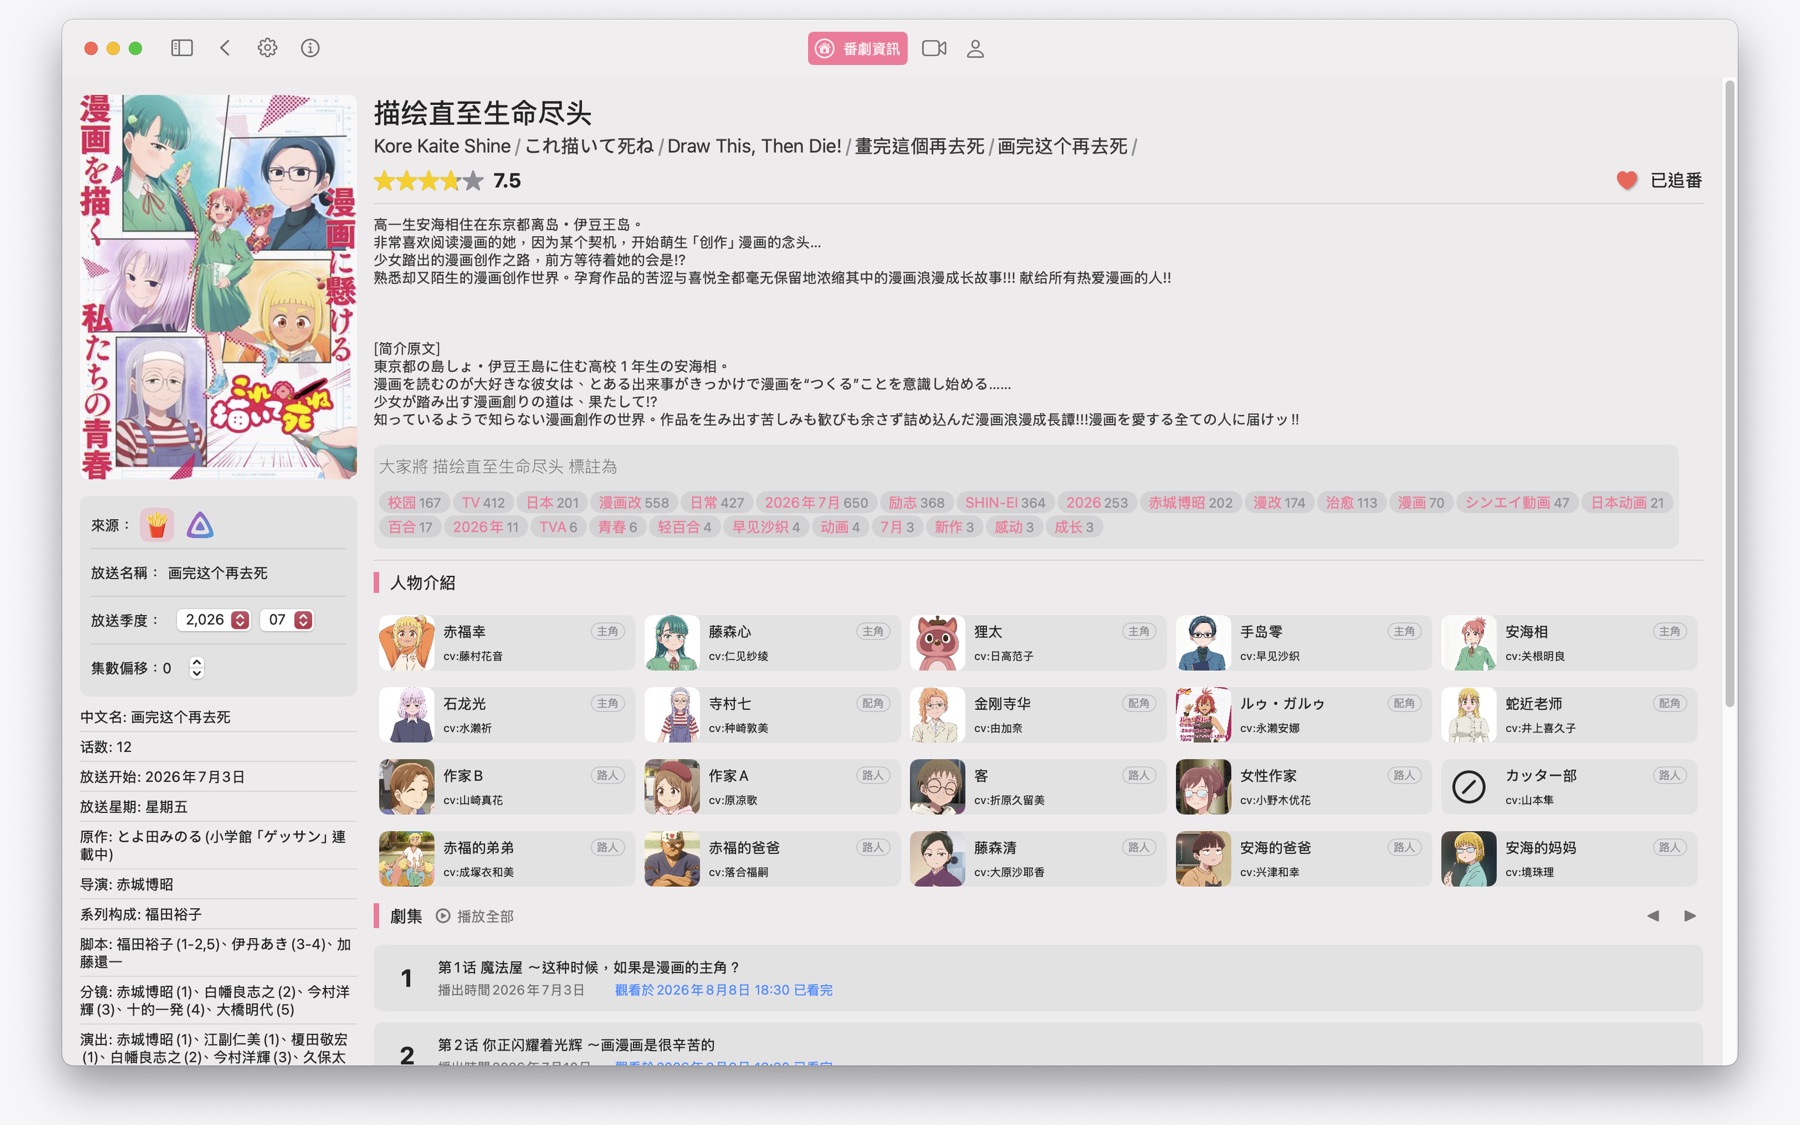Select the 番劇資訊 tab
The width and height of the screenshot is (1800, 1125).
pos(858,48)
